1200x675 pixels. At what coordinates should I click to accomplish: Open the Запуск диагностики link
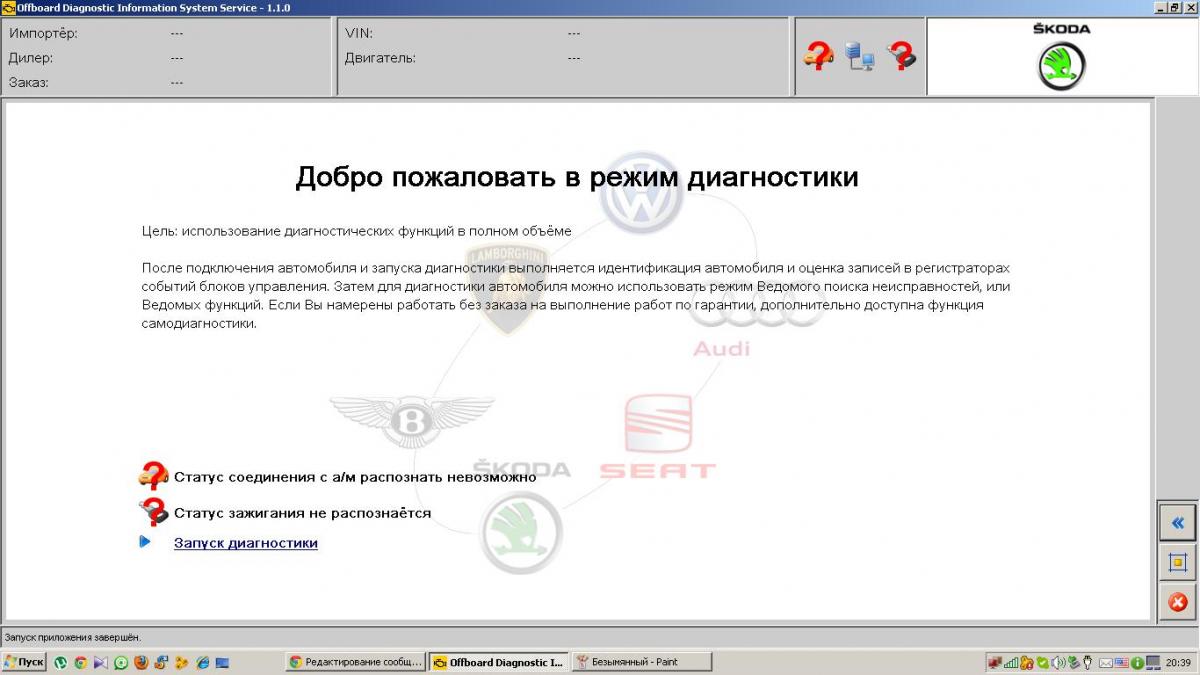pos(246,543)
